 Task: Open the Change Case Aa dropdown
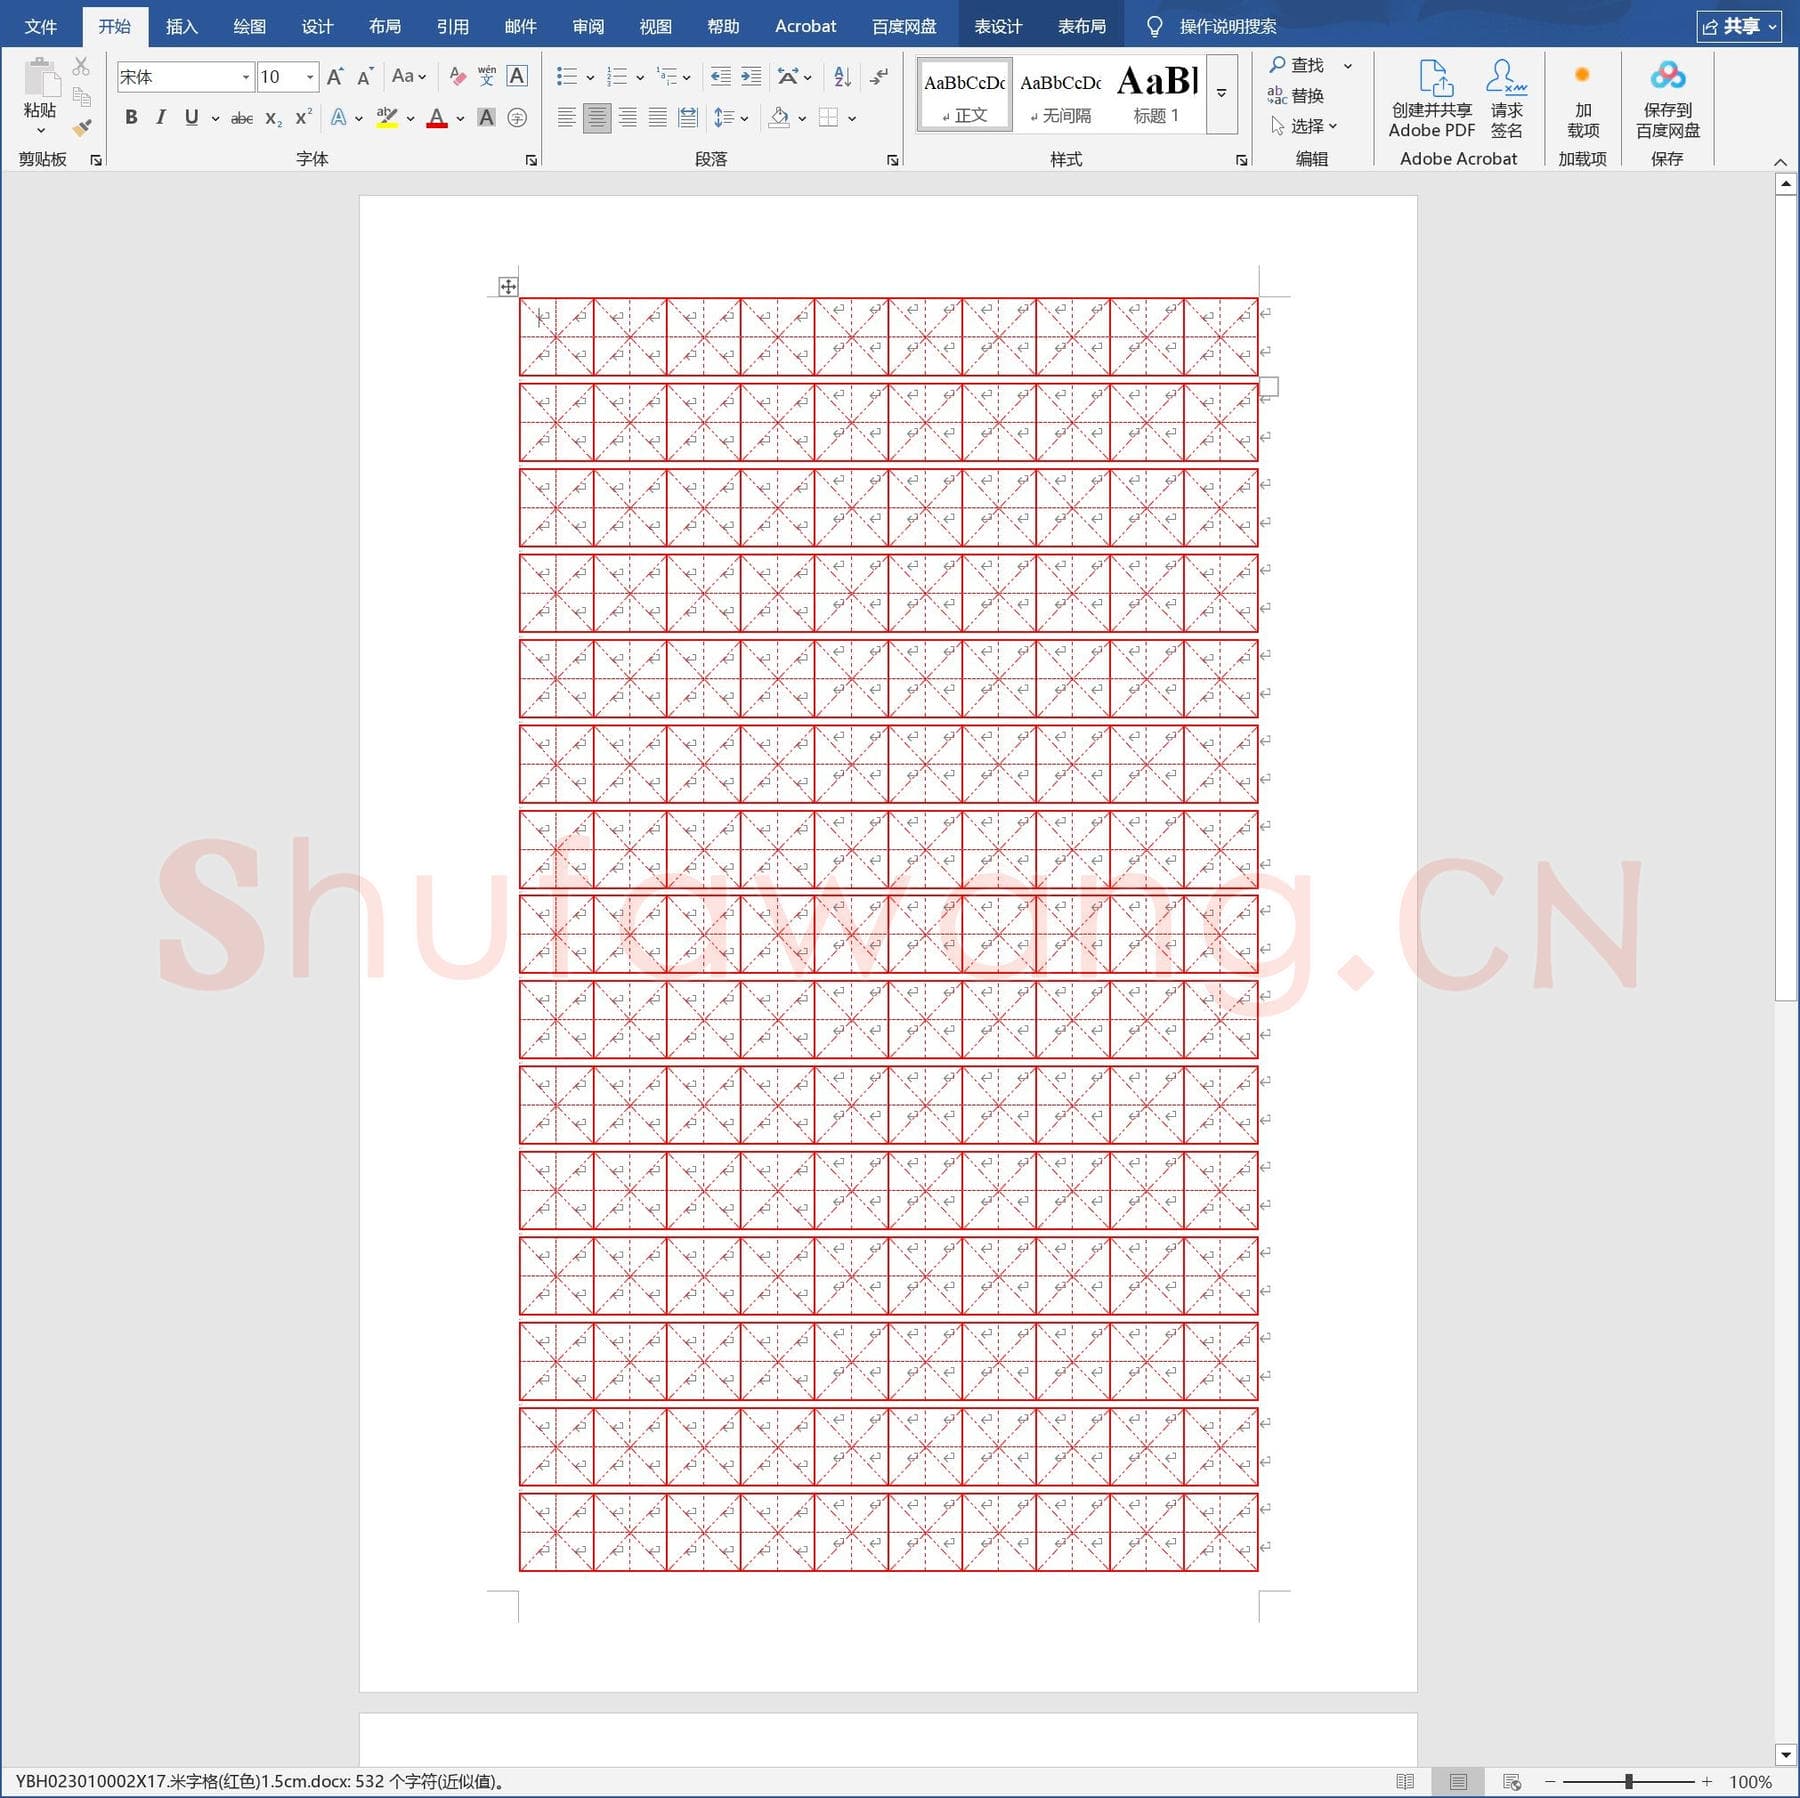tap(409, 76)
